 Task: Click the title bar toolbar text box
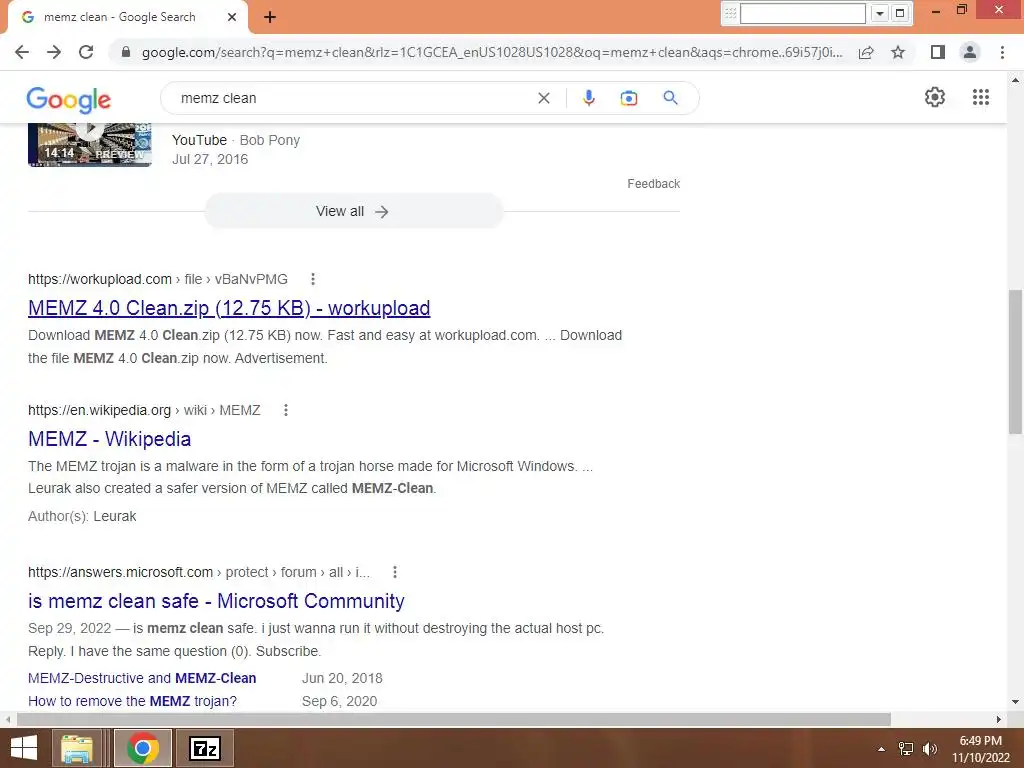point(803,13)
